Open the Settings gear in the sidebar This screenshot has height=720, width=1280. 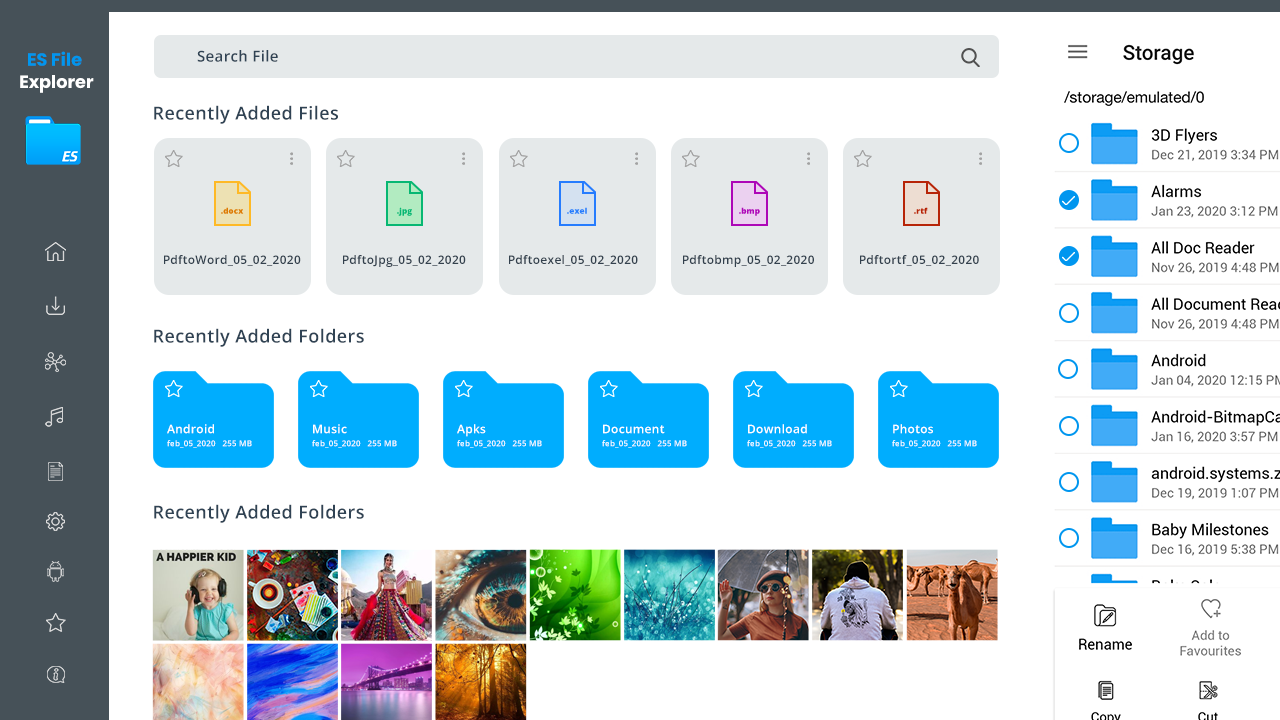click(x=55, y=521)
